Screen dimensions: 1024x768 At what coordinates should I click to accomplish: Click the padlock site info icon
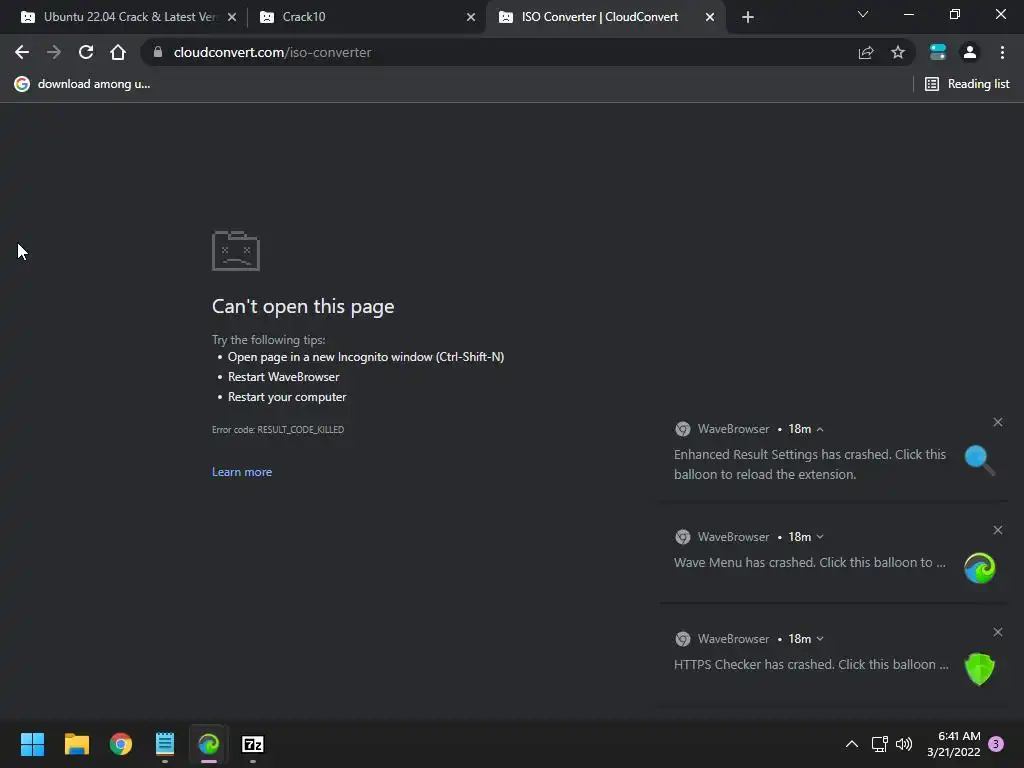pos(157,52)
